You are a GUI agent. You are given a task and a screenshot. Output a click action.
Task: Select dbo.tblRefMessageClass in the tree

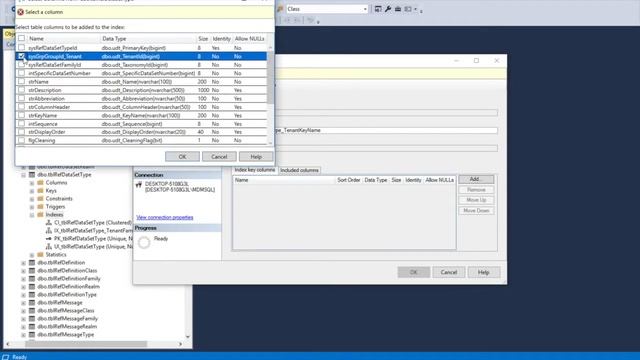(66, 311)
